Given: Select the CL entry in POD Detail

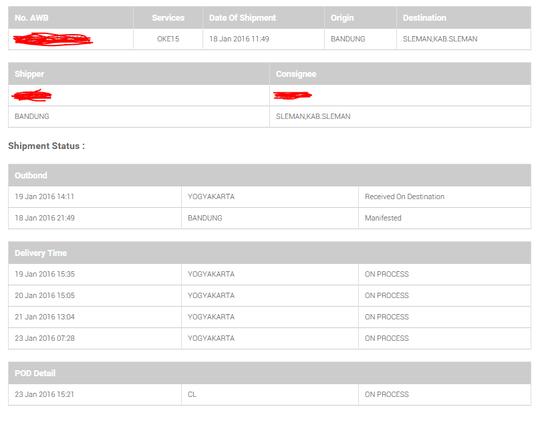Looking at the screenshot, I should (192, 394).
